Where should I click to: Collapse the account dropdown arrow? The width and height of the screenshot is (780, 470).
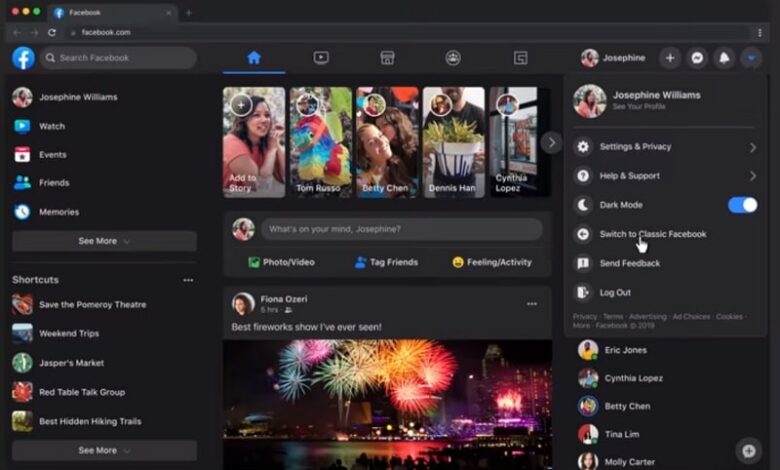[x=751, y=58]
